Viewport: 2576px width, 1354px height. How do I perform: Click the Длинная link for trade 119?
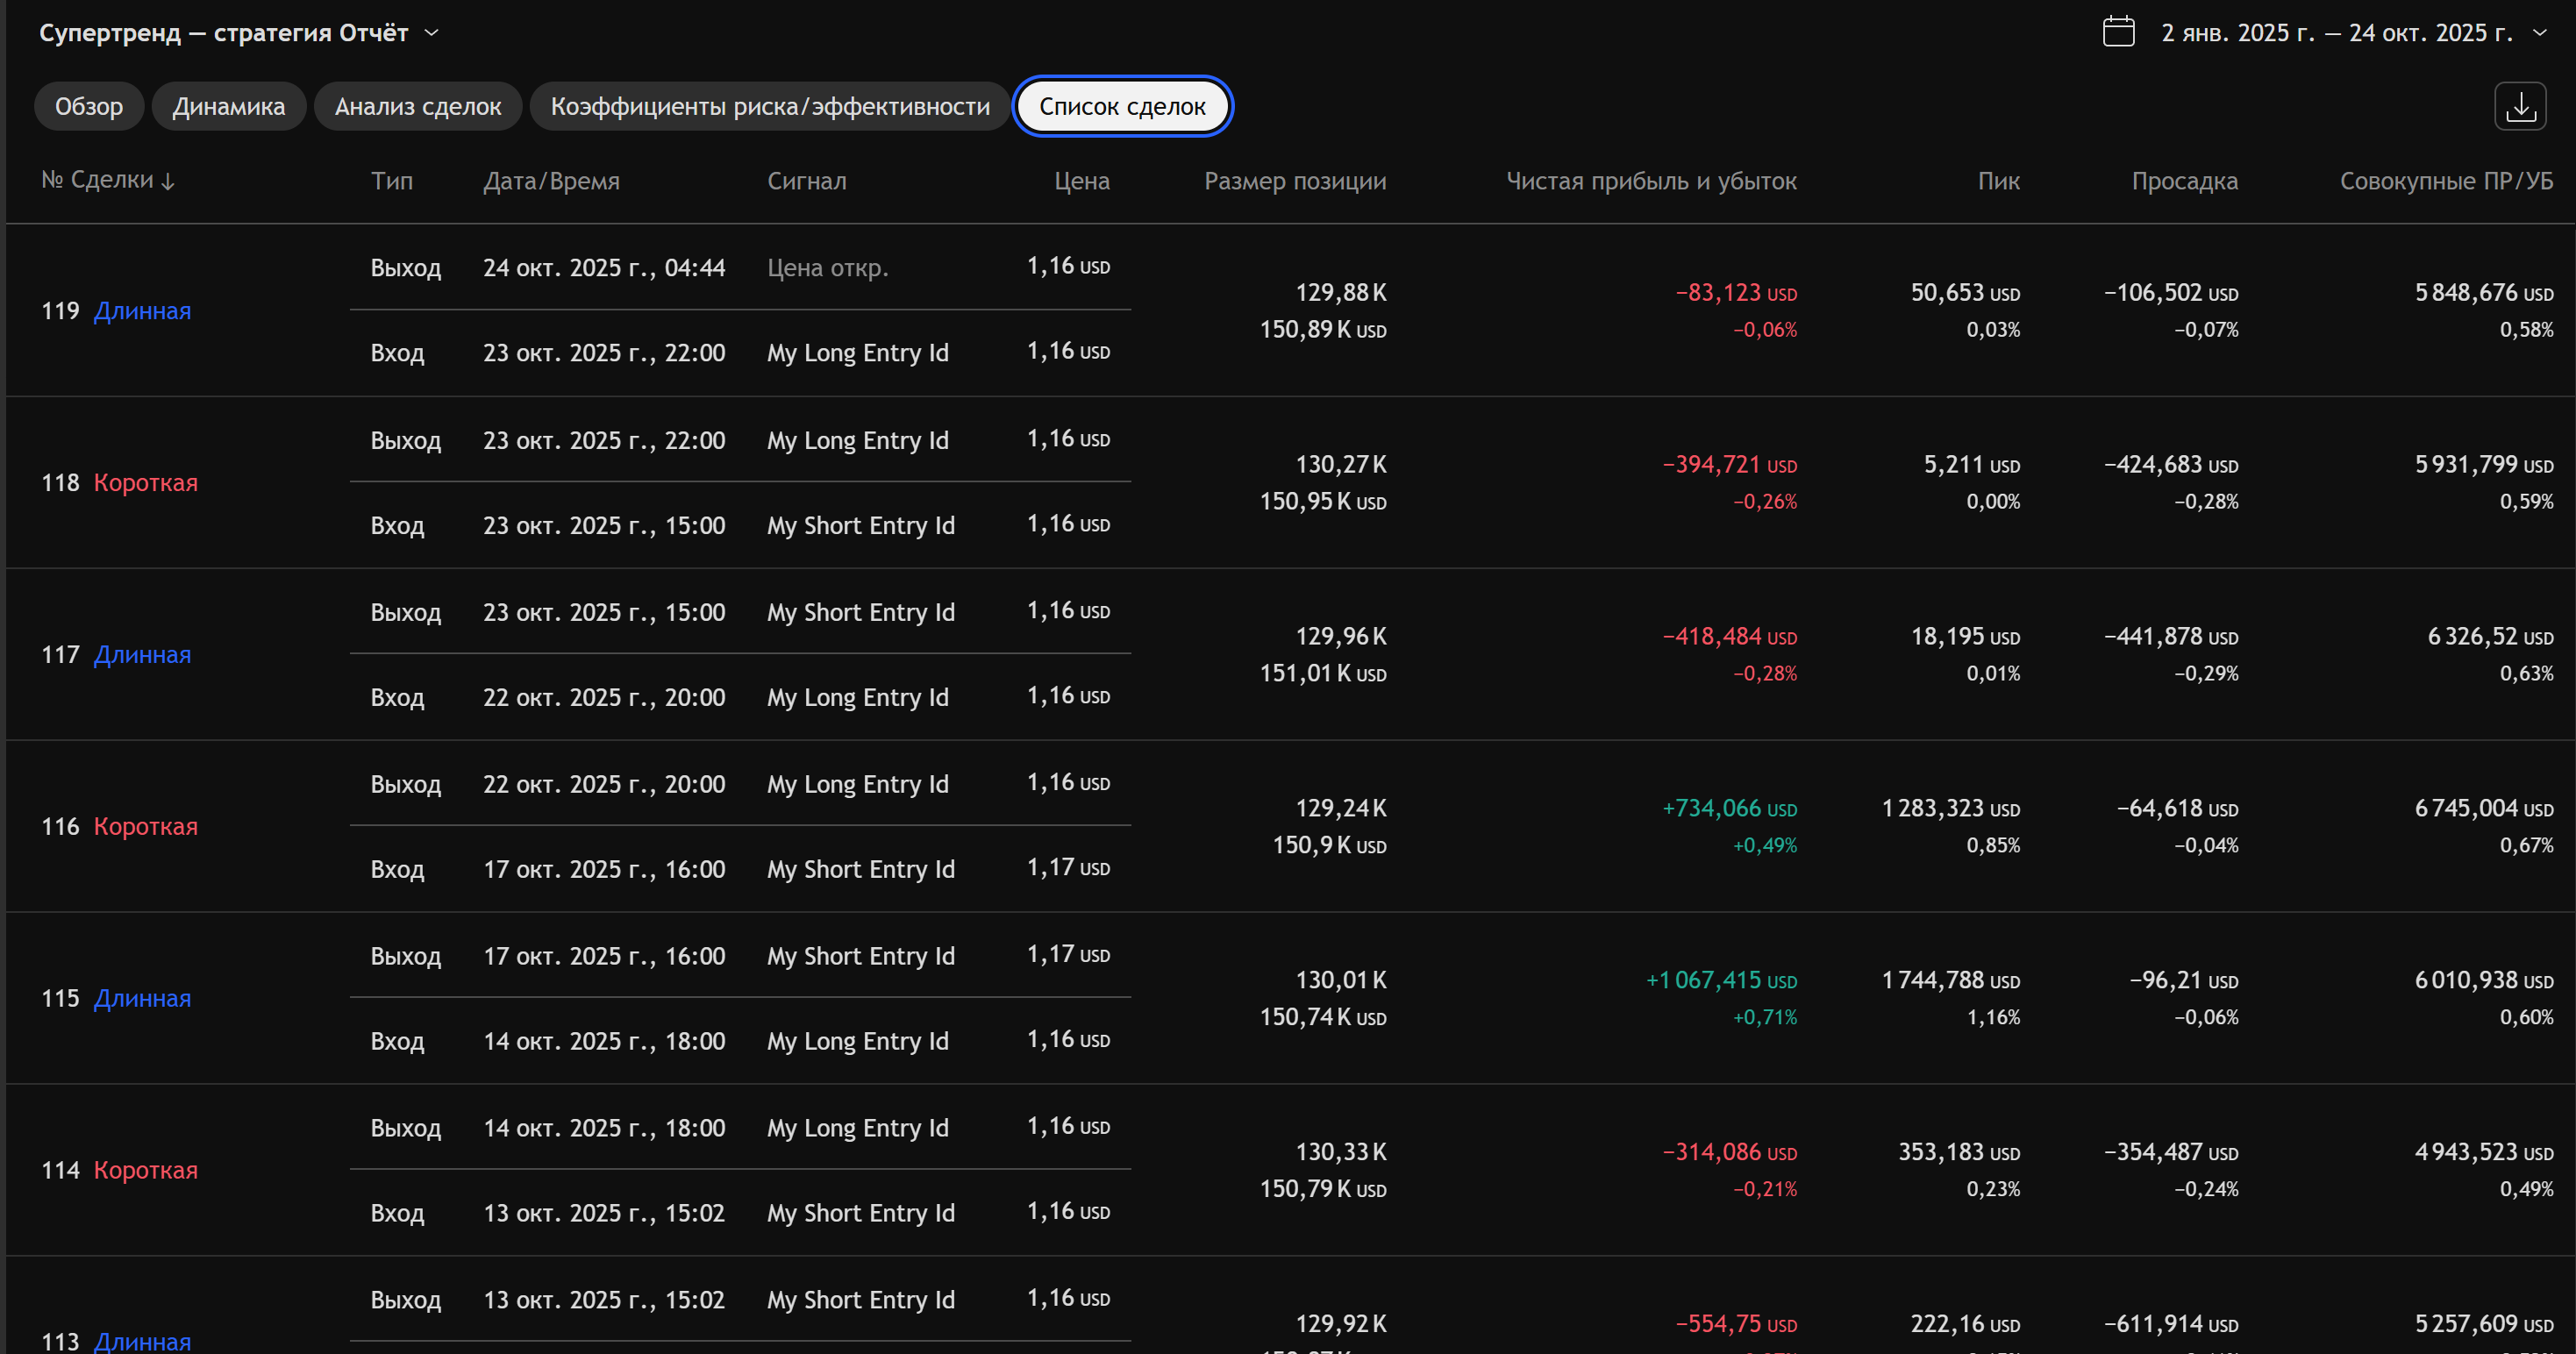pos(142,311)
